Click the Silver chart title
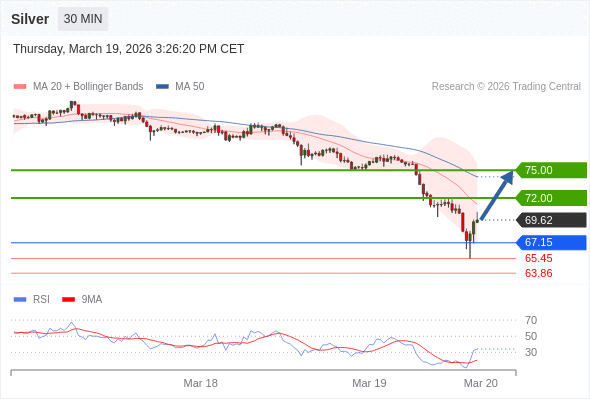This screenshot has width=590, height=400. [30, 19]
